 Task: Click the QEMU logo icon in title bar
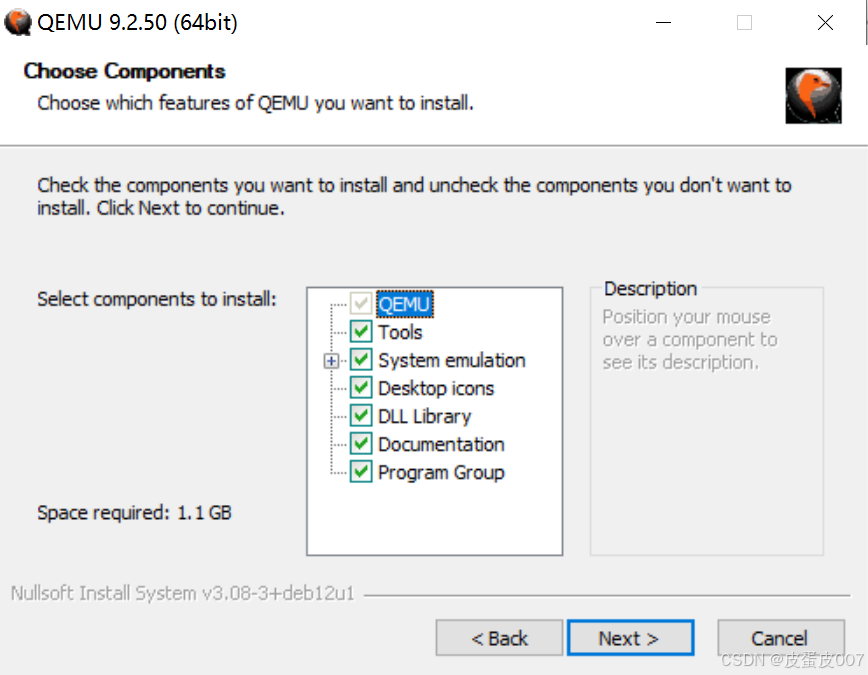[17, 22]
